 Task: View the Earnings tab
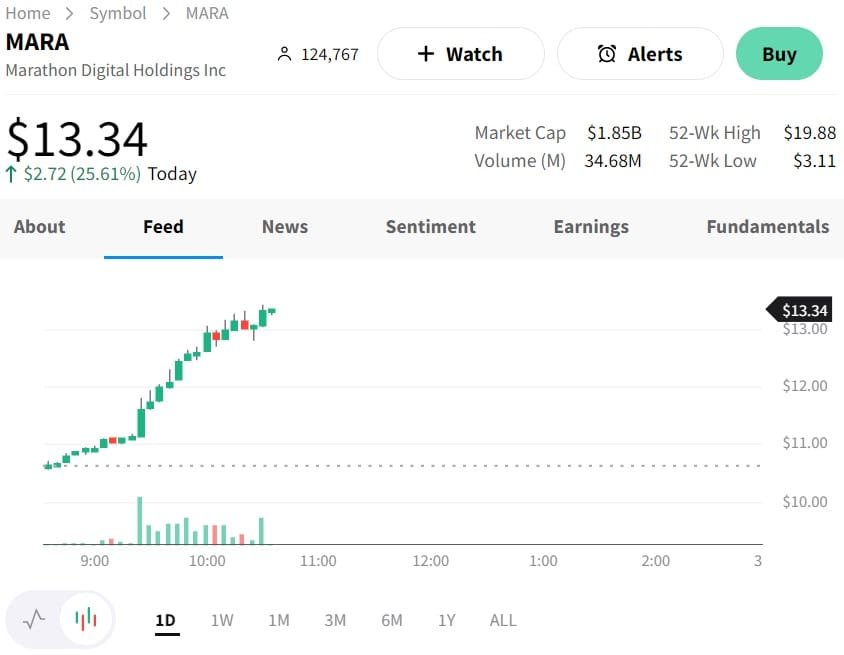tap(591, 227)
